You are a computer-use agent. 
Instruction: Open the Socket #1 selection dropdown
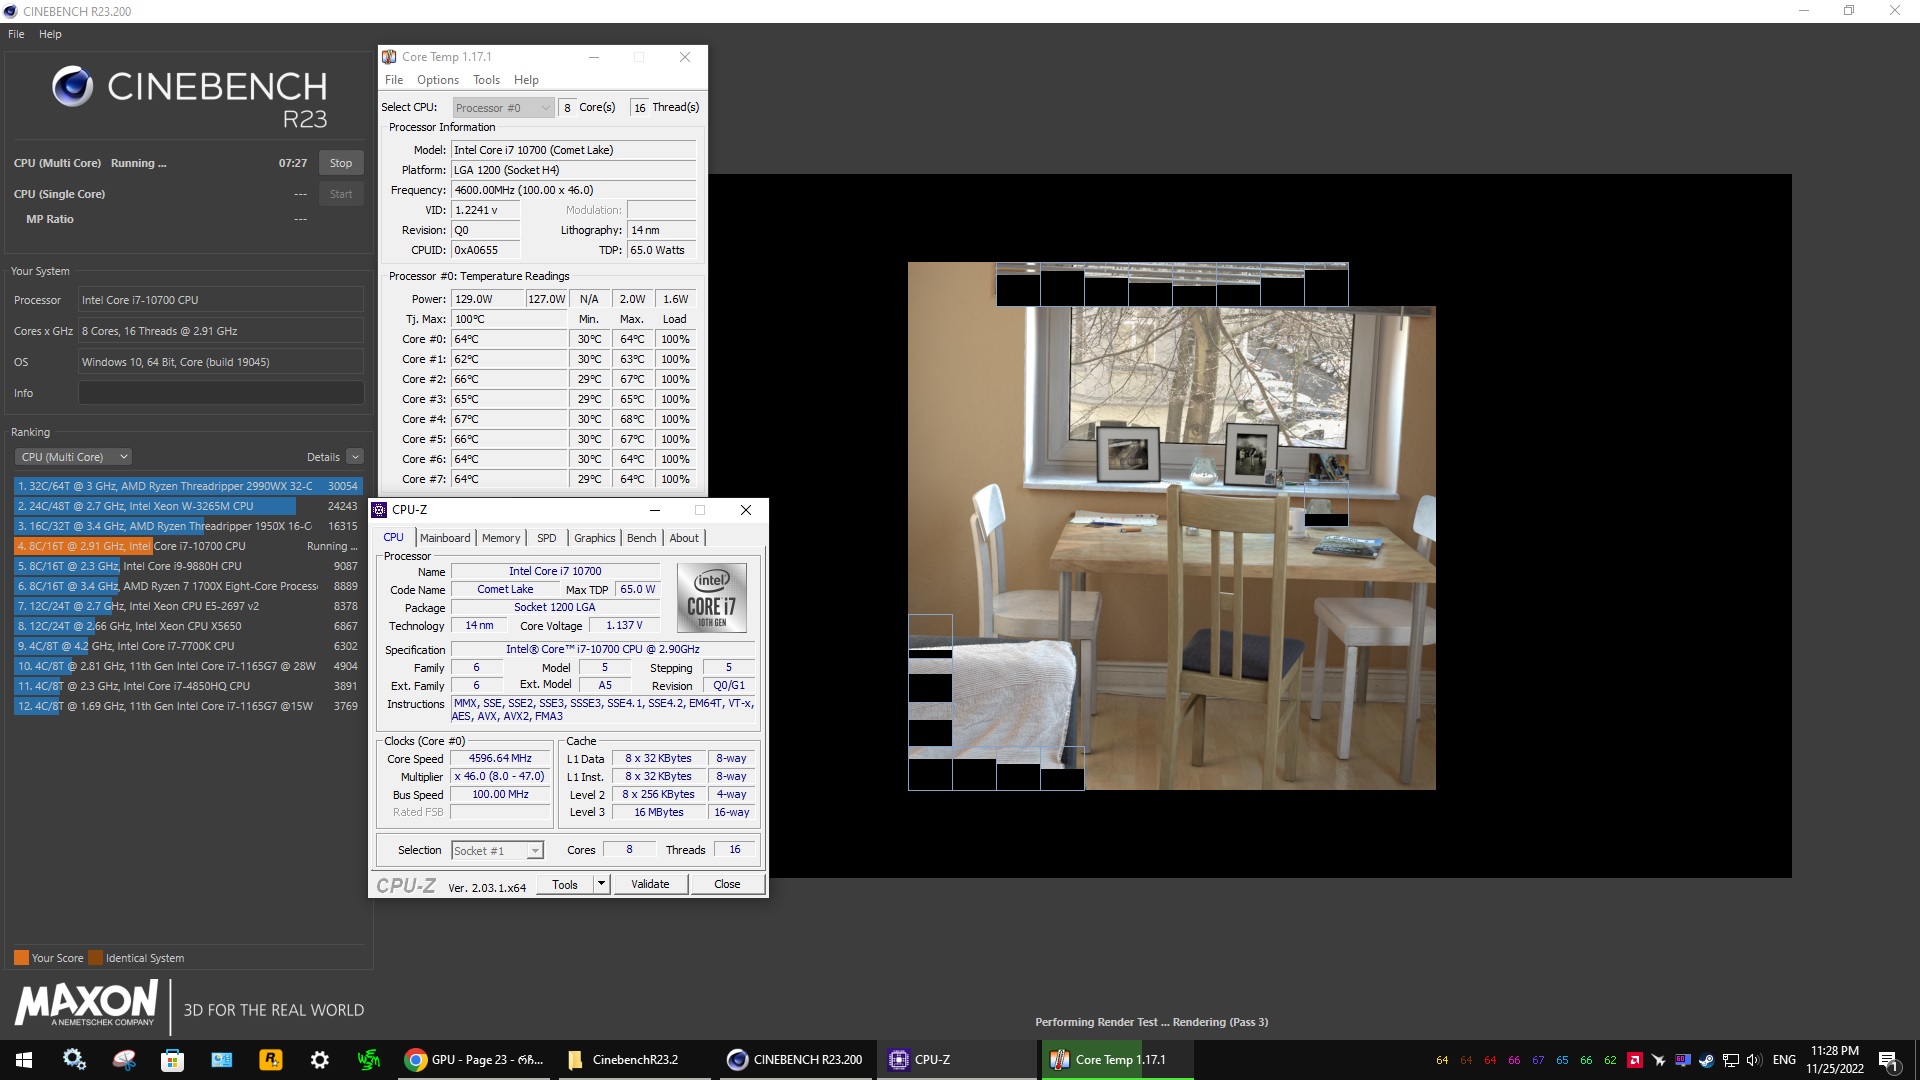coord(497,851)
